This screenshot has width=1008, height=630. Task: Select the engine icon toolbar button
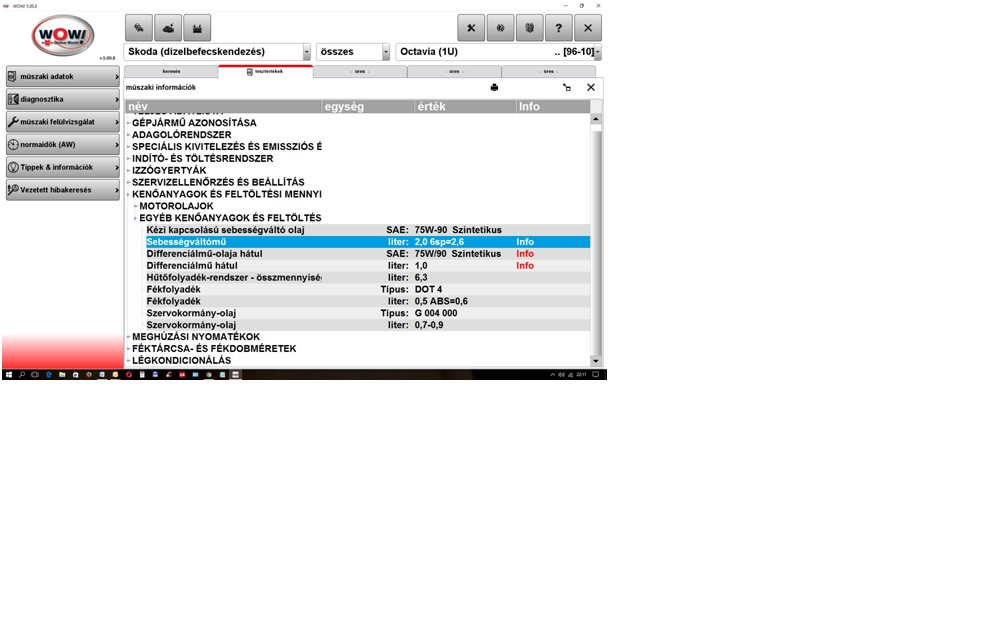pos(197,28)
